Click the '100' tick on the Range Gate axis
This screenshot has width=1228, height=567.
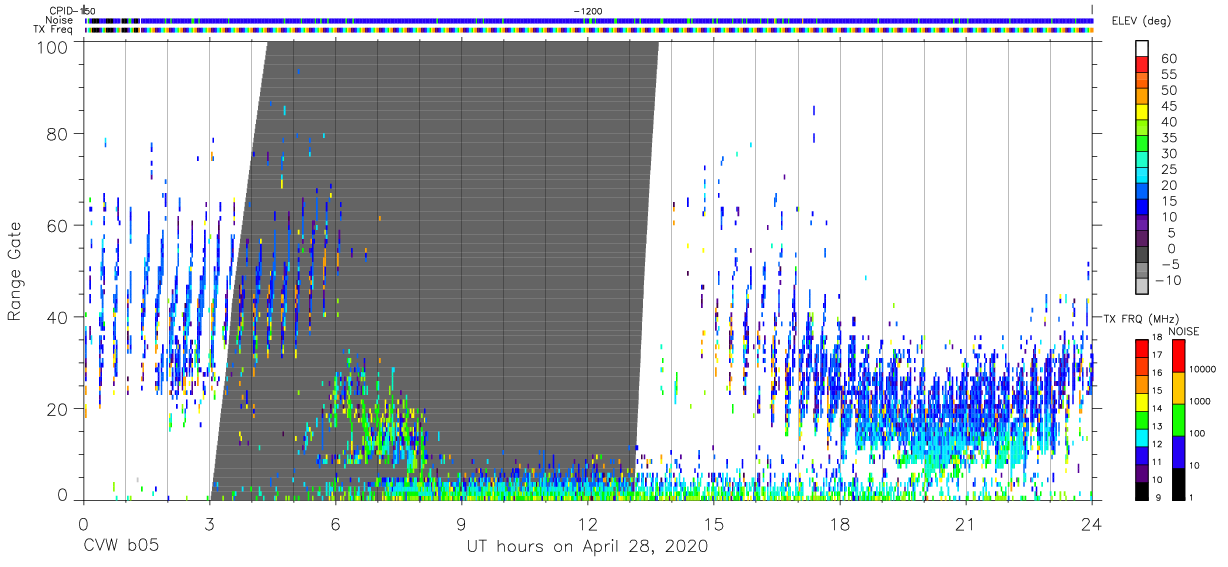(x=52, y=47)
